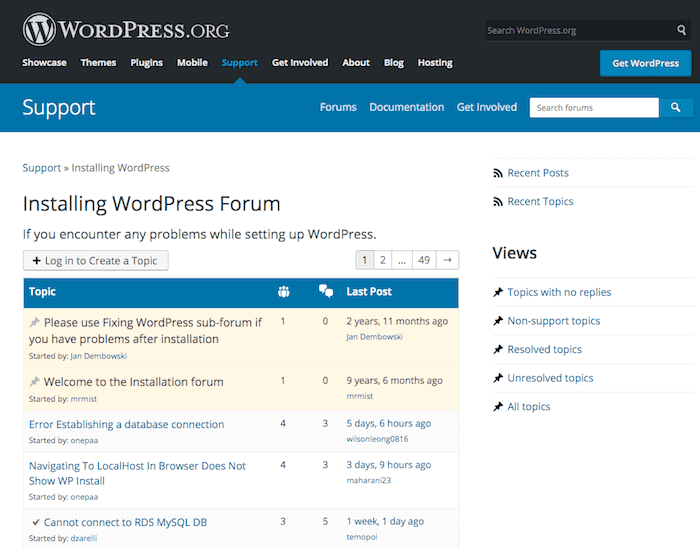Click the sticky pin icon on 'Please use Fixing WordPress' topic
This screenshot has width=700, height=549.
pyautogui.click(x=34, y=322)
